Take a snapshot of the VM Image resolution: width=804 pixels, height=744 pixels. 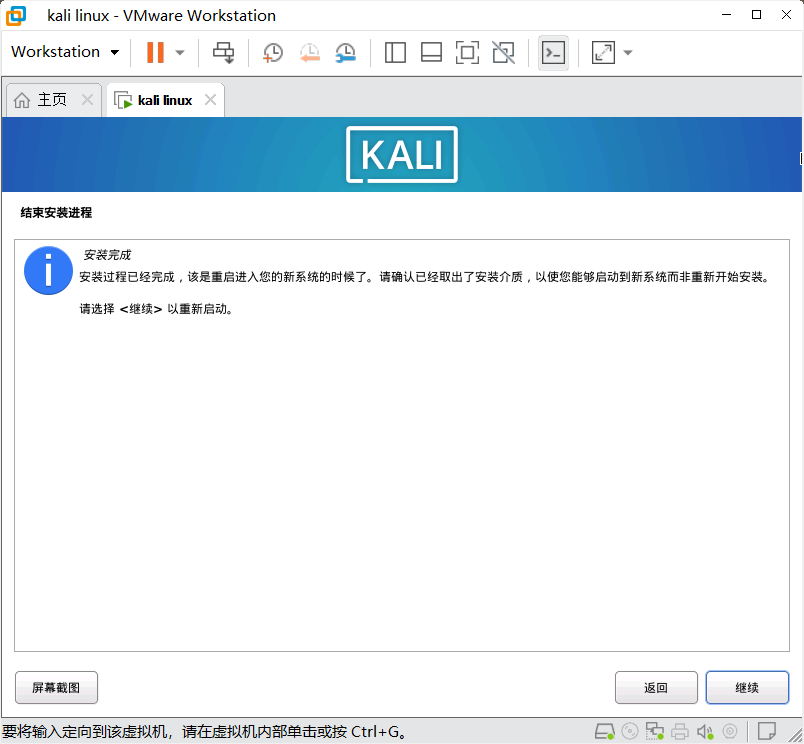pyautogui.click(x=273, y=52)
